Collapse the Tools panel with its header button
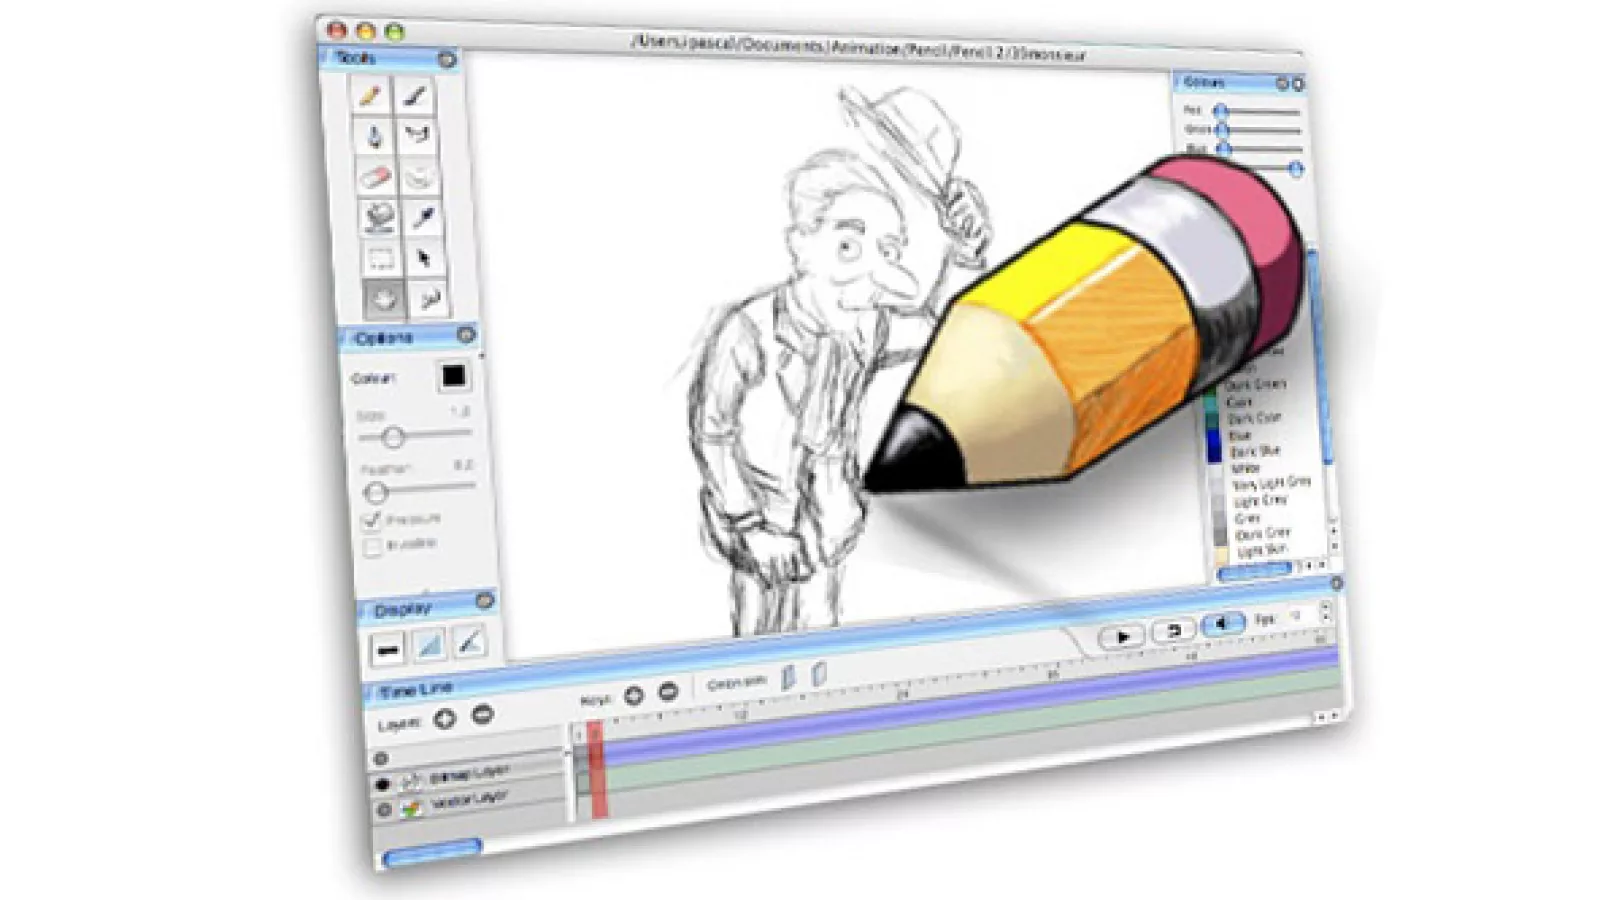Image resolution: width=1600 pixels, height=900 pixels. click(447, 60)
